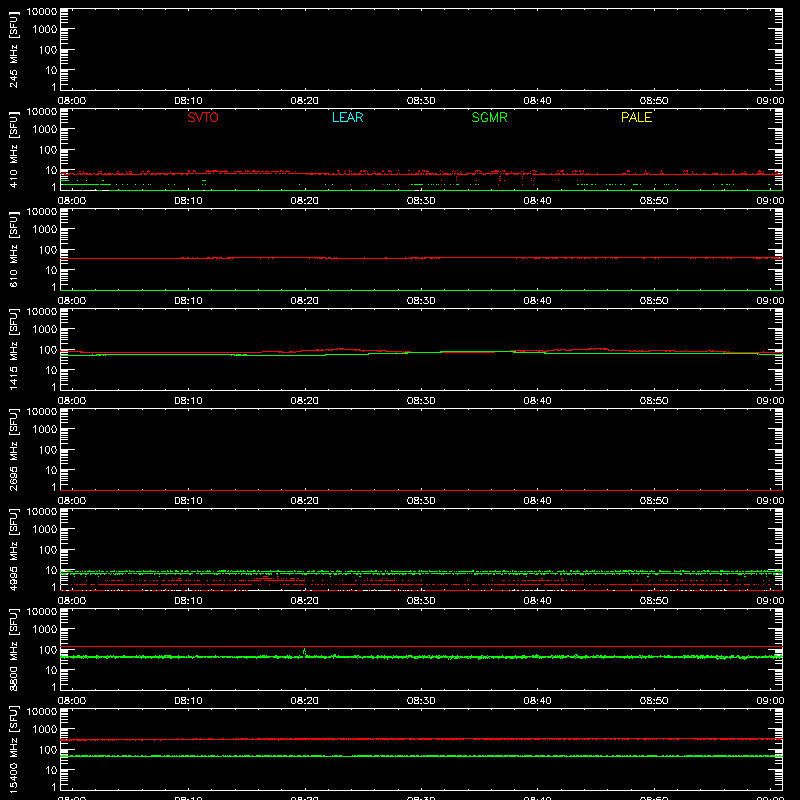Click 08:10 tick label under 2695 MHz panel
This screenshot has width=800, height=800.
click(188, 501)
